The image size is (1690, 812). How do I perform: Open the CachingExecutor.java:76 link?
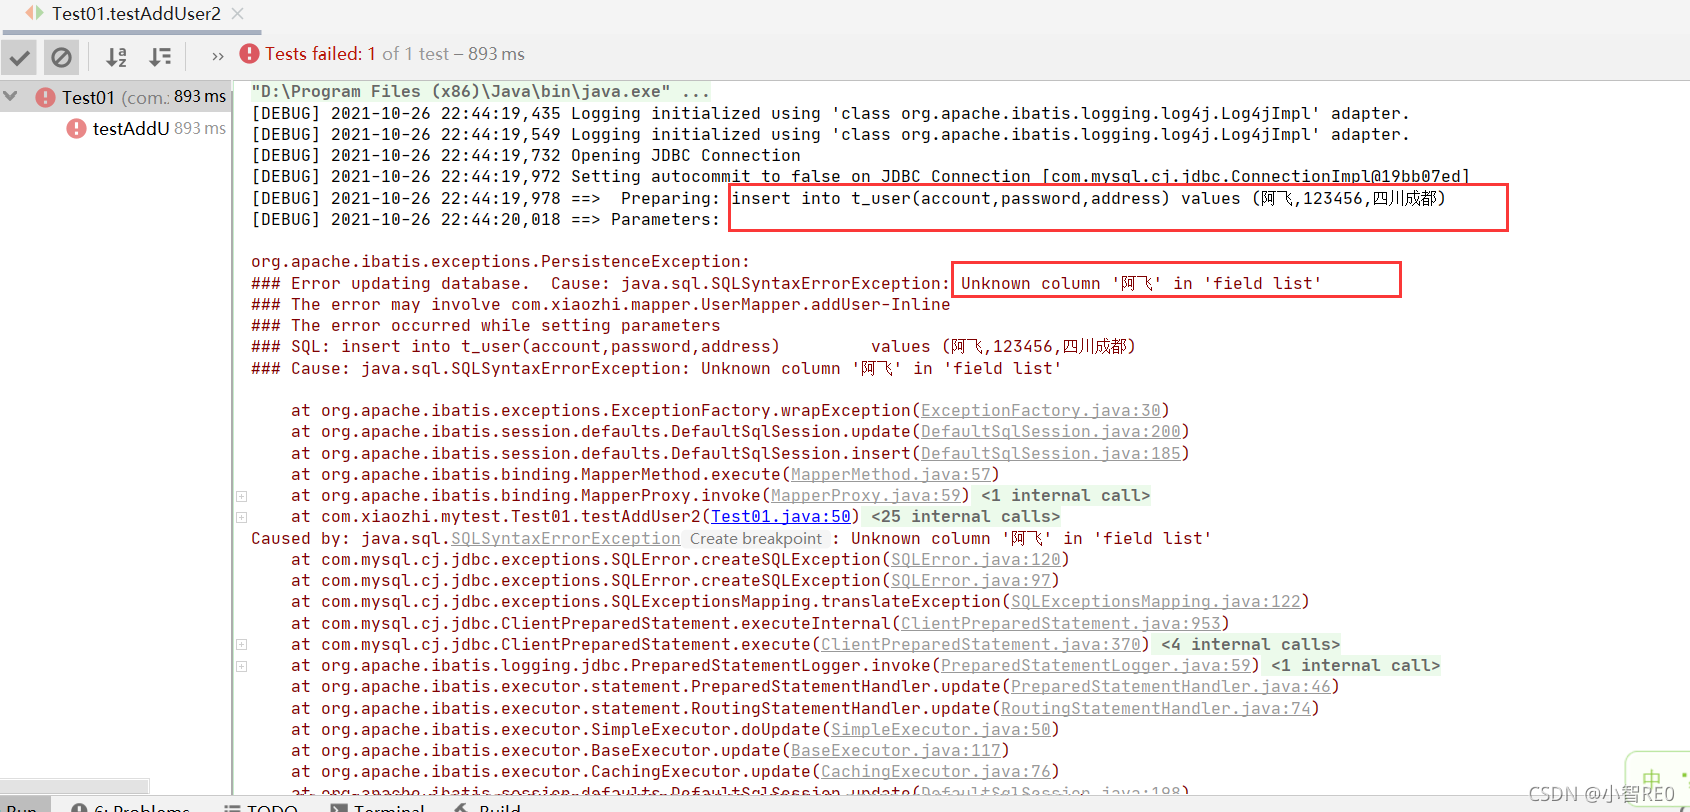pyautogui.click(x=936, y=772)
